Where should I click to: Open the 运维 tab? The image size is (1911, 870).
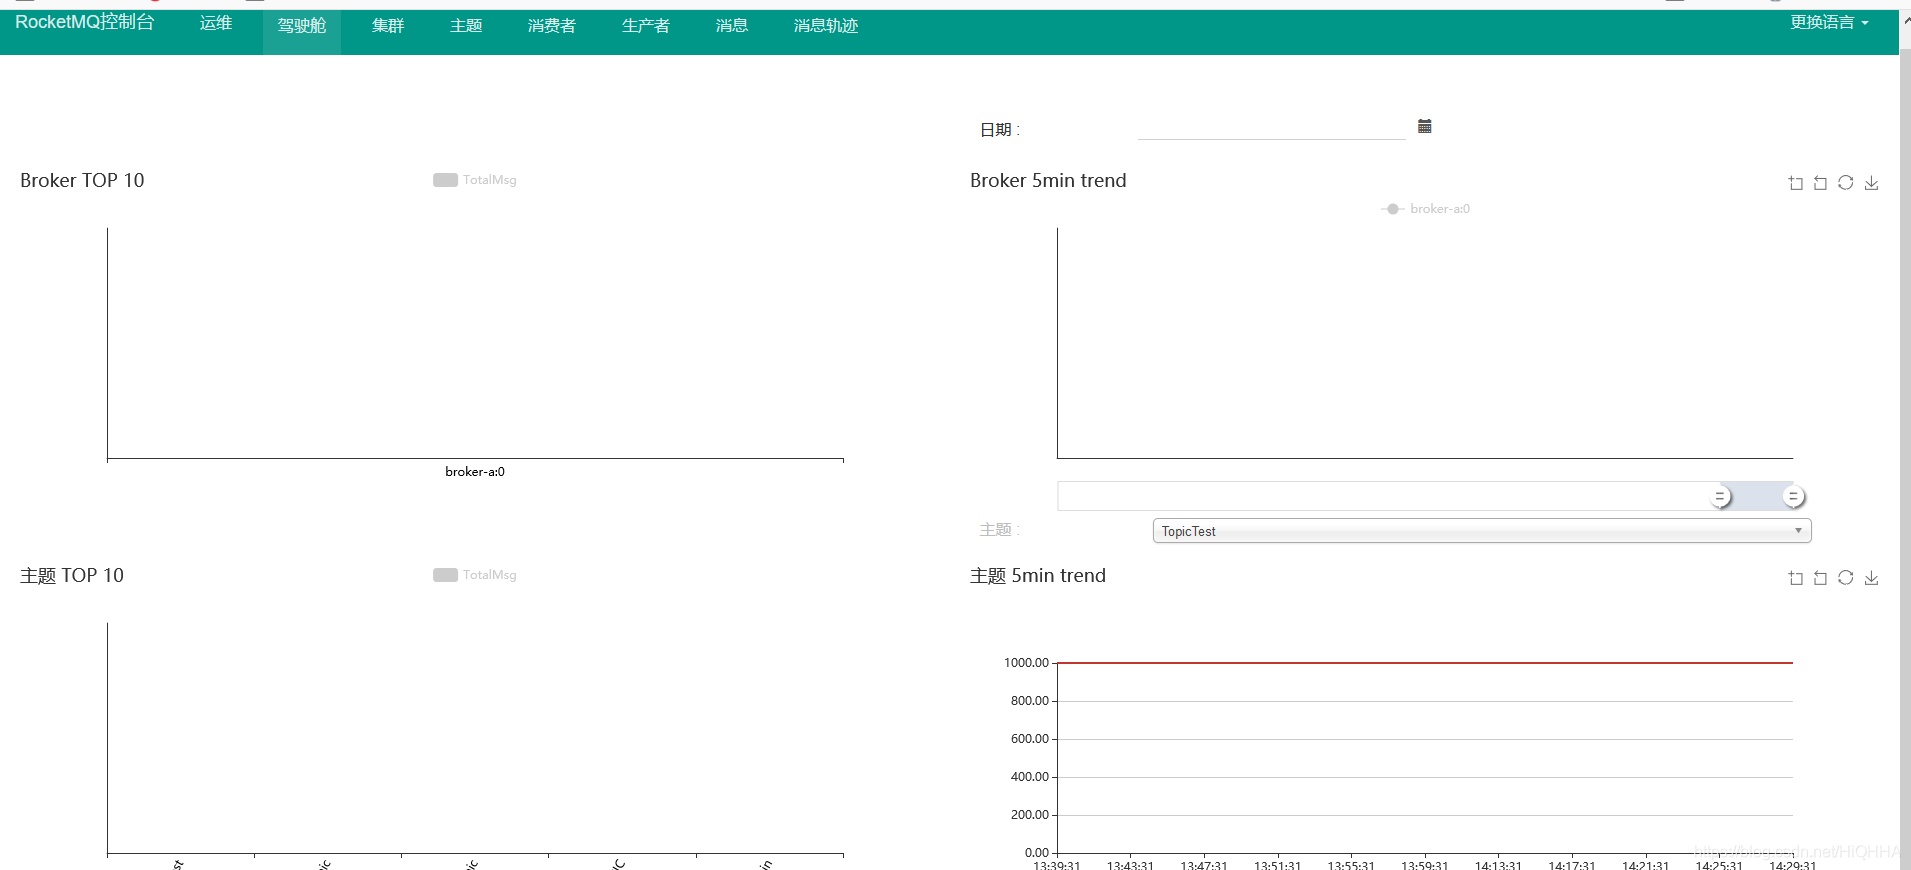[216, 23]
